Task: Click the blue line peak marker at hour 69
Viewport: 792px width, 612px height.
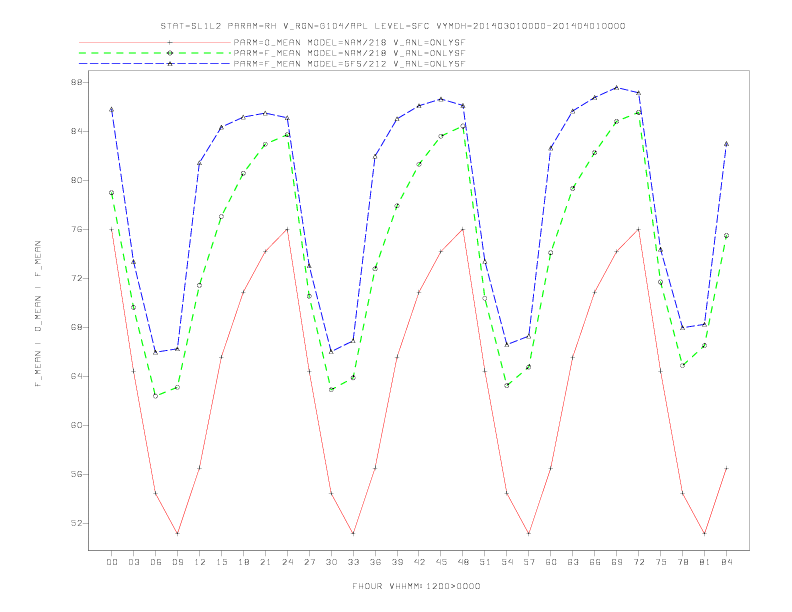Action: pyautogui.click(x=617, y=87)
